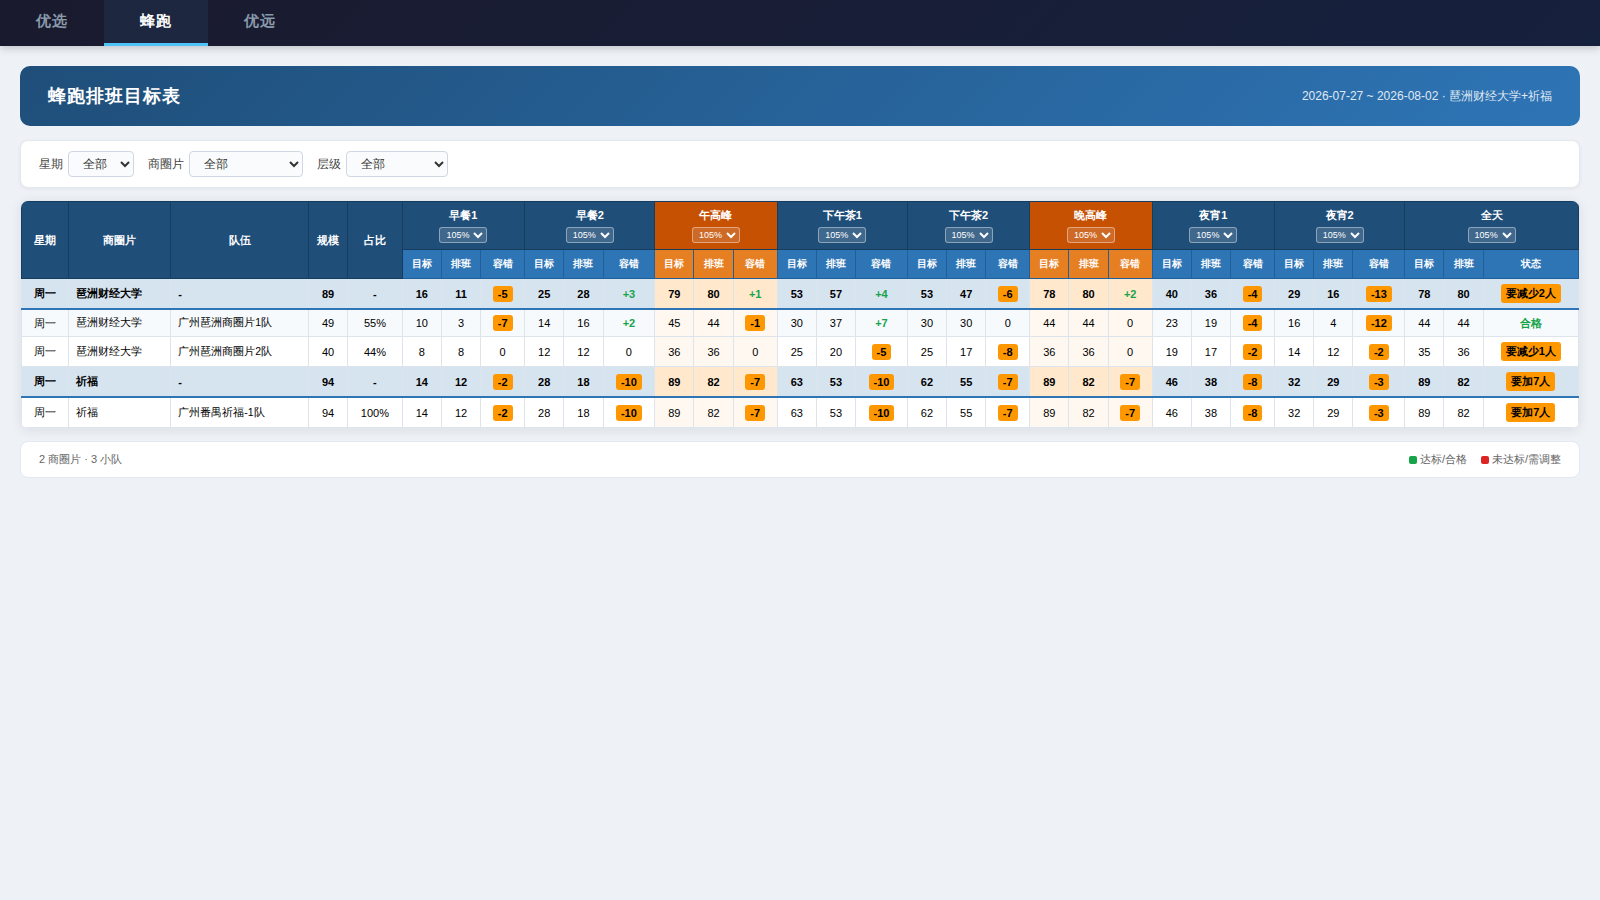This screenshot has height=900, width=1600.
Task: Open the 层级 filter dropdown
Action: (397, 164)
